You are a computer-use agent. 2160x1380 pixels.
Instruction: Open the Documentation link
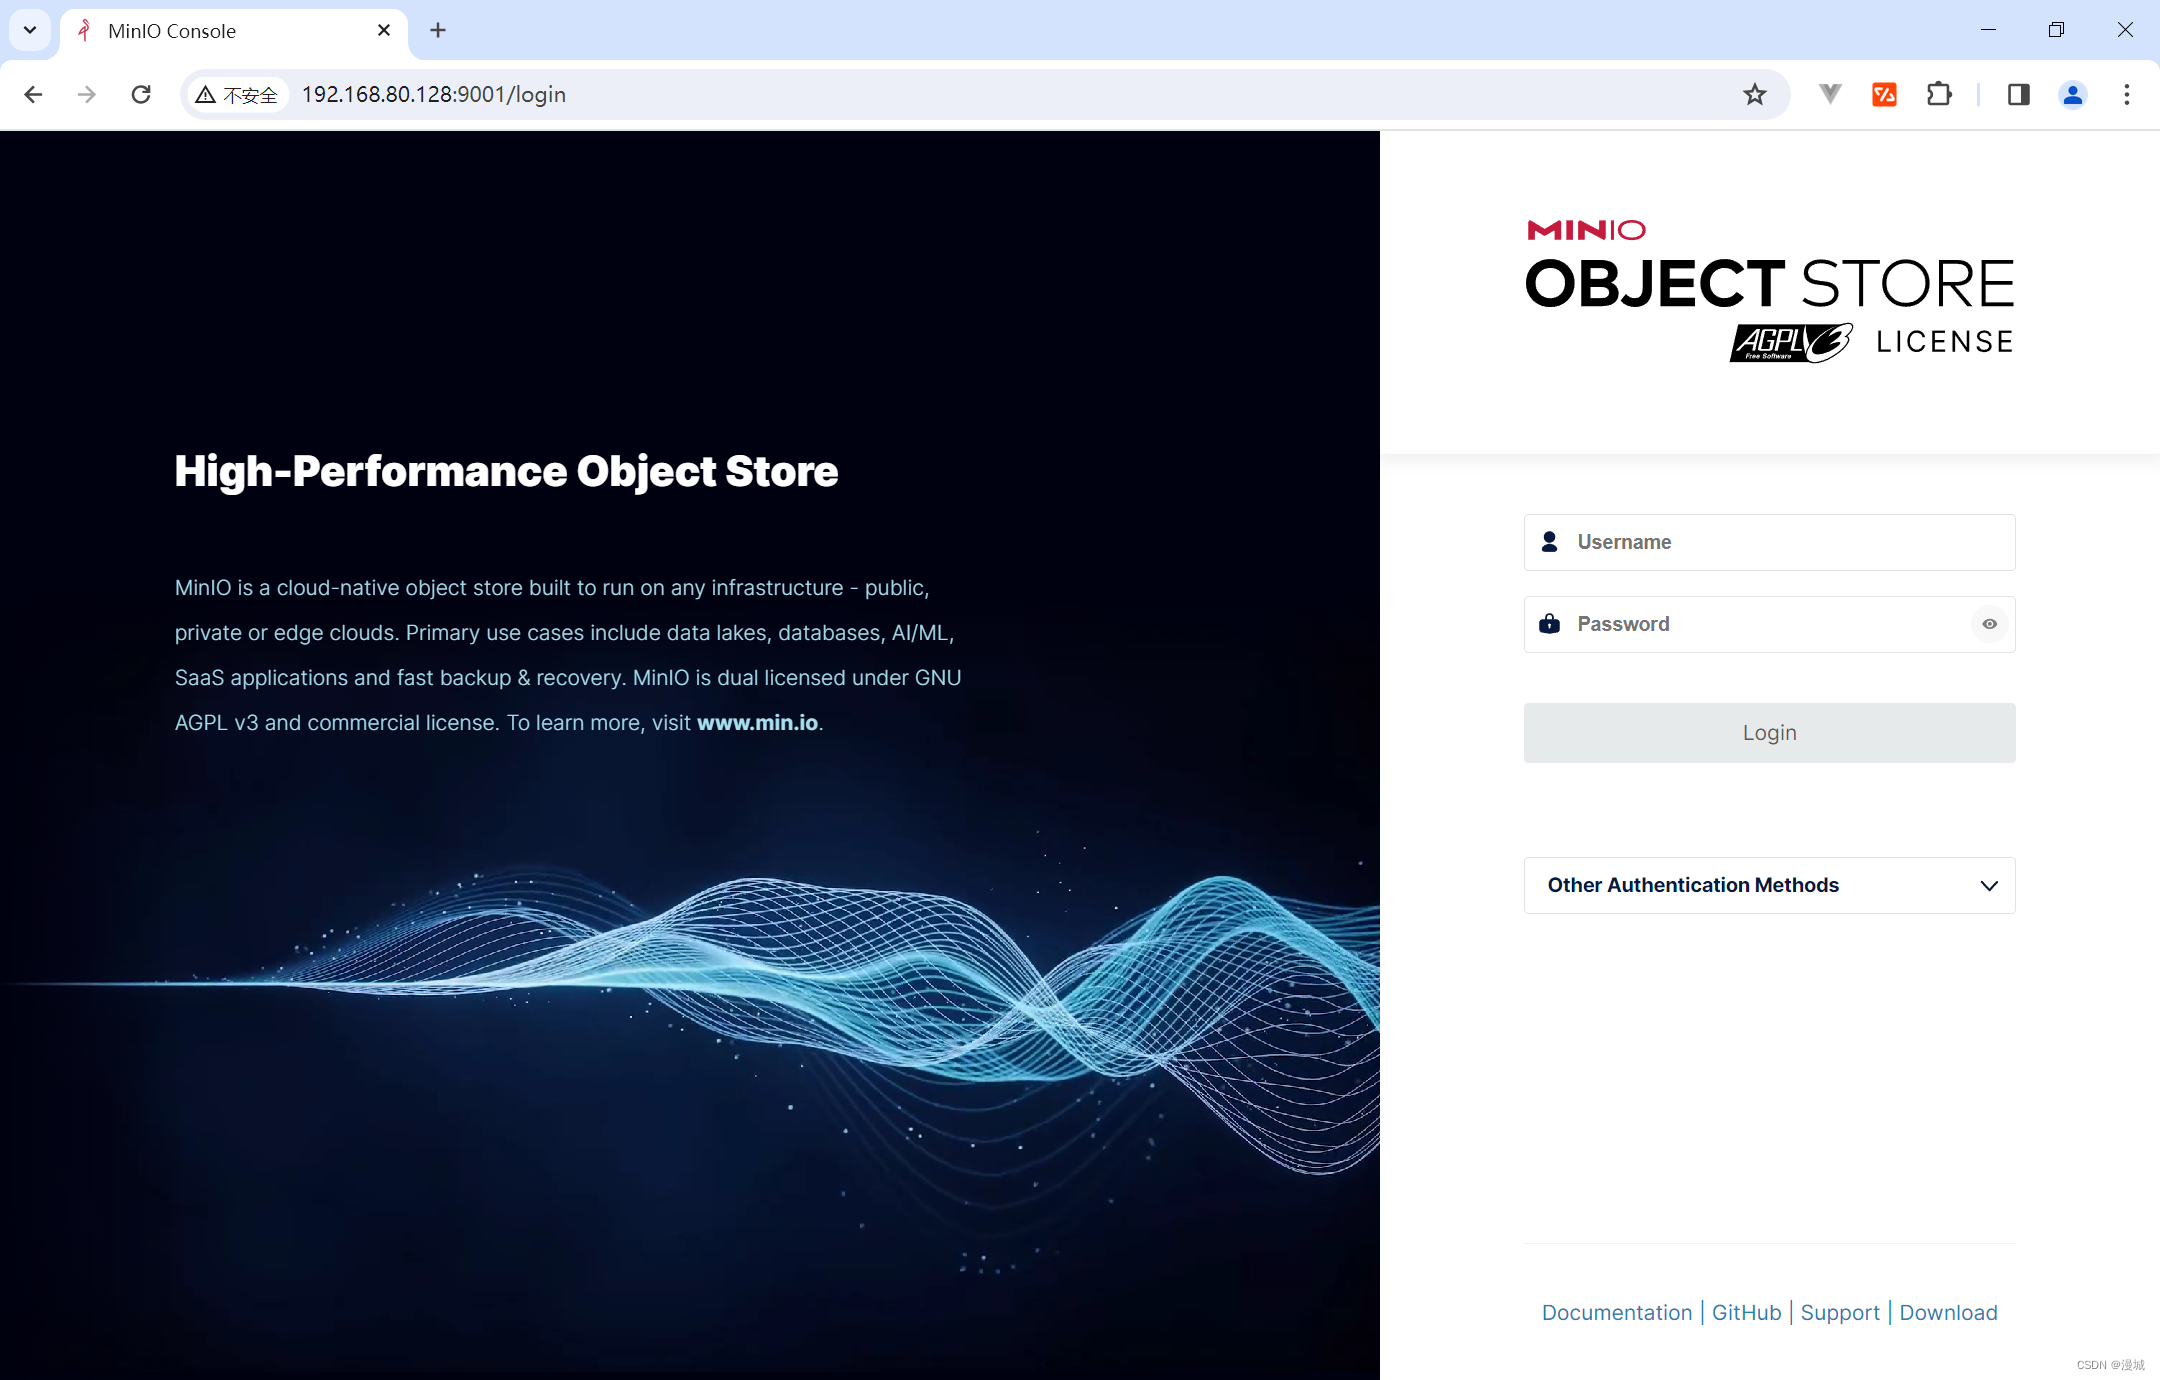point(1616,1312)
